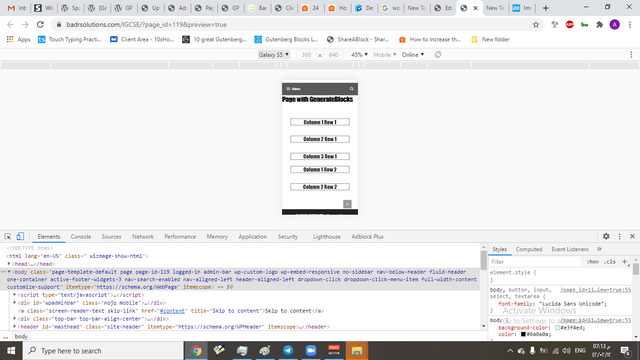Open the mobile page search icon
This screenshot has width=640, height=360.
click(351, 89)
